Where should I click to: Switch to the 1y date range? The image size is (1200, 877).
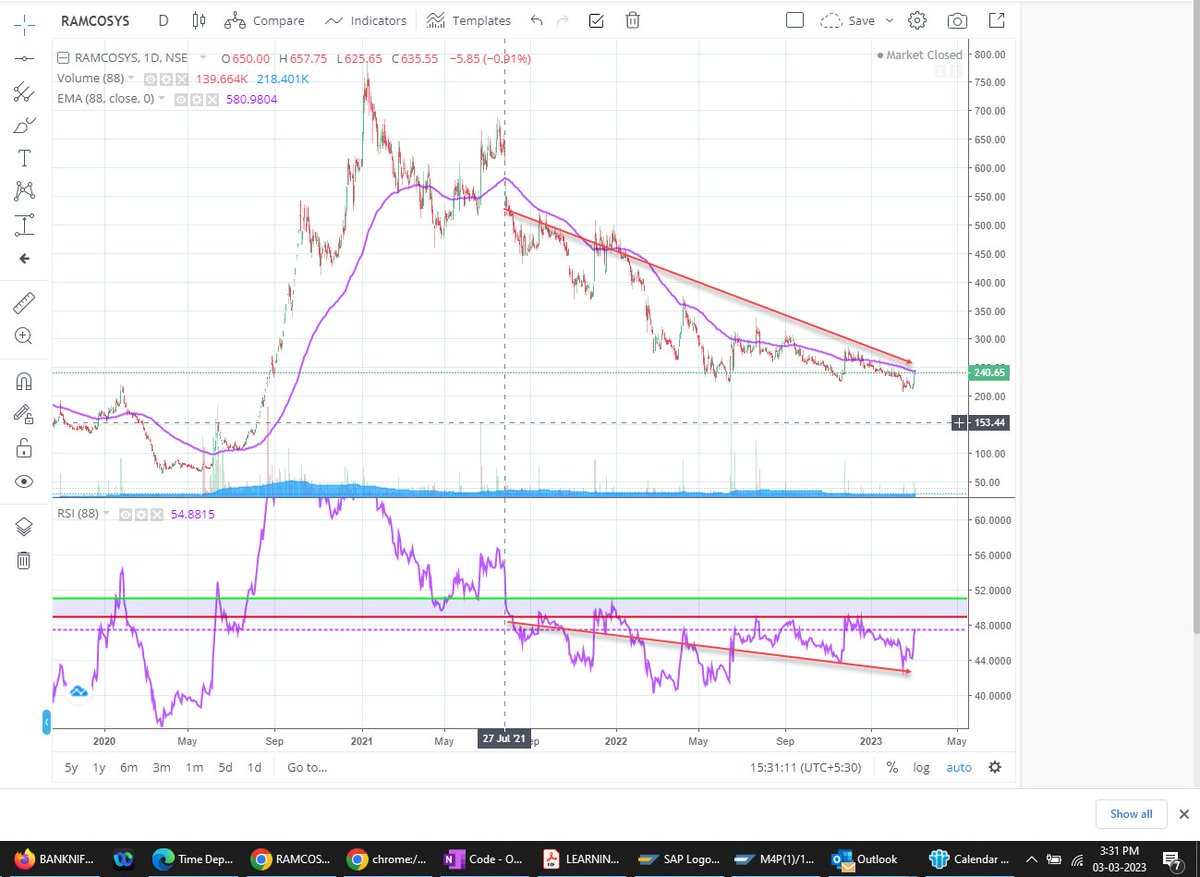[x=99, y=768]
